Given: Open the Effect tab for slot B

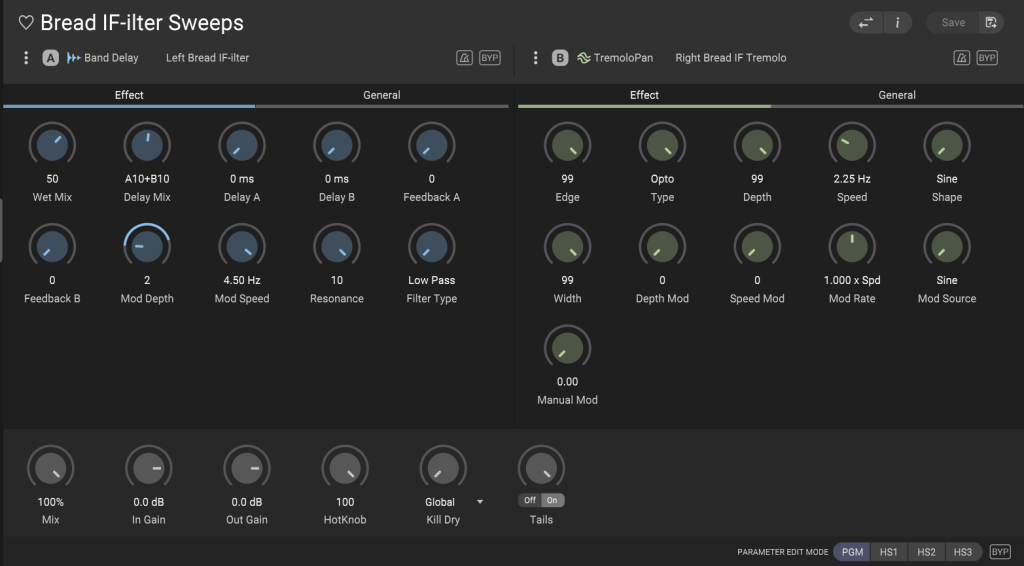Looking at the screenshot, I should click(645, 95).
